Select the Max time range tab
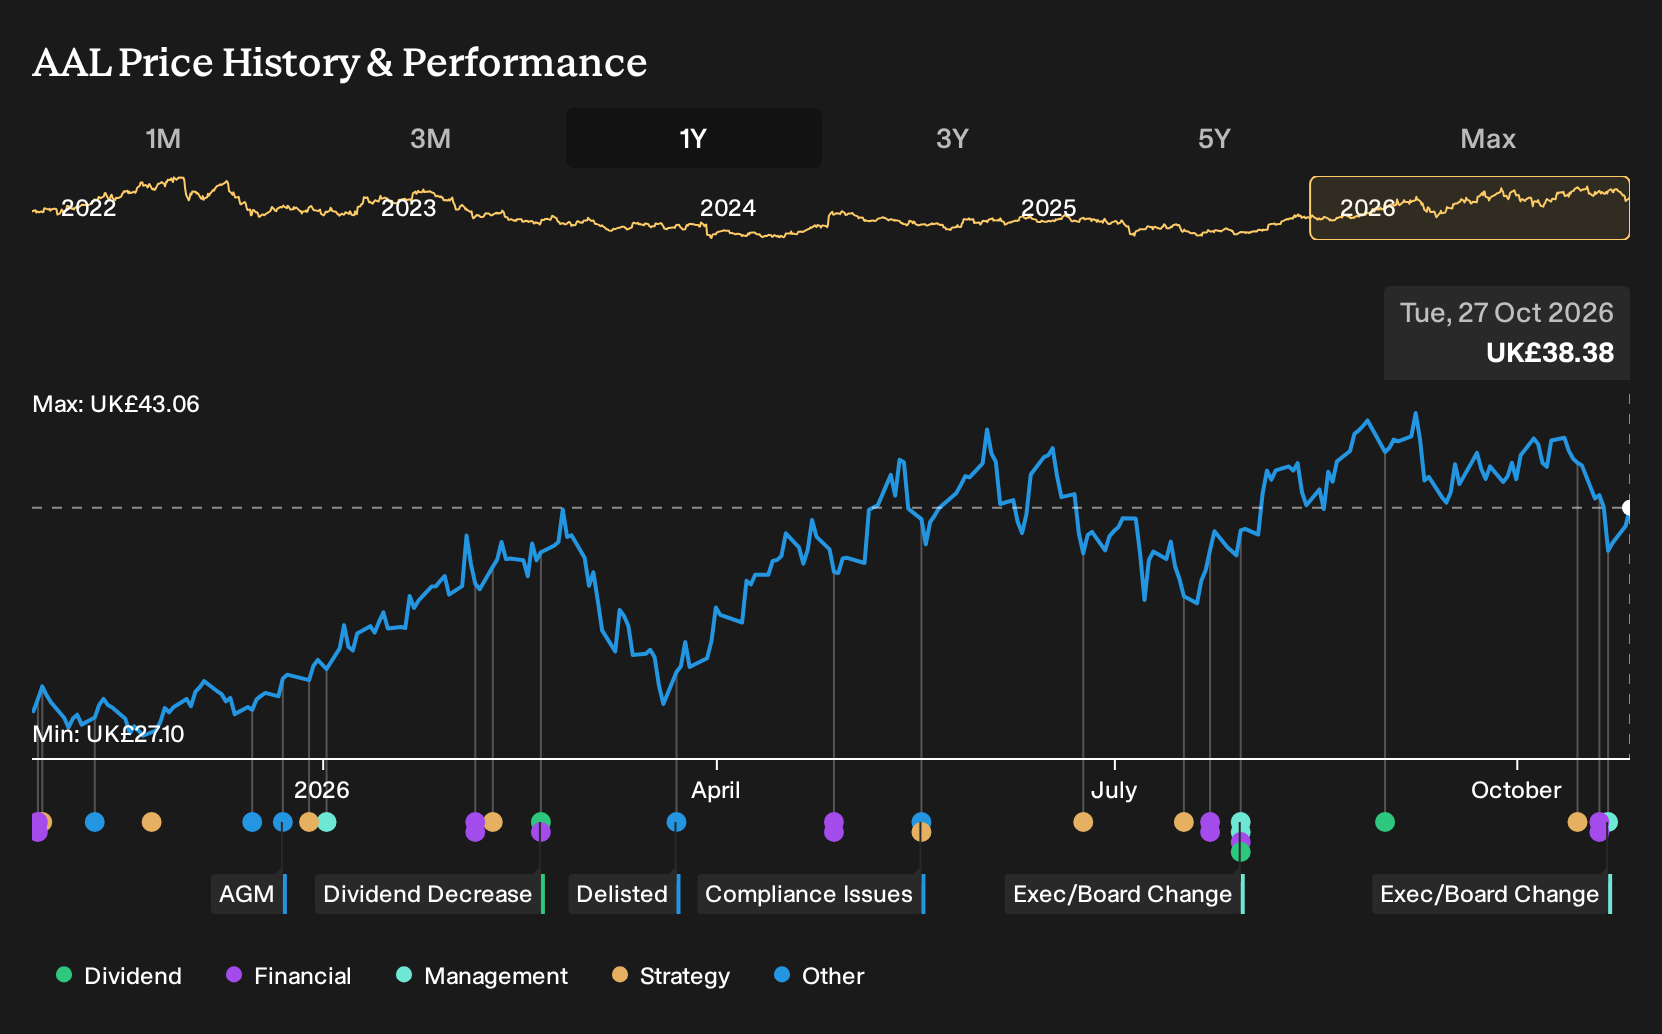The width and height of the screenshot is (1662, 1034). [x=1488, y=138]
